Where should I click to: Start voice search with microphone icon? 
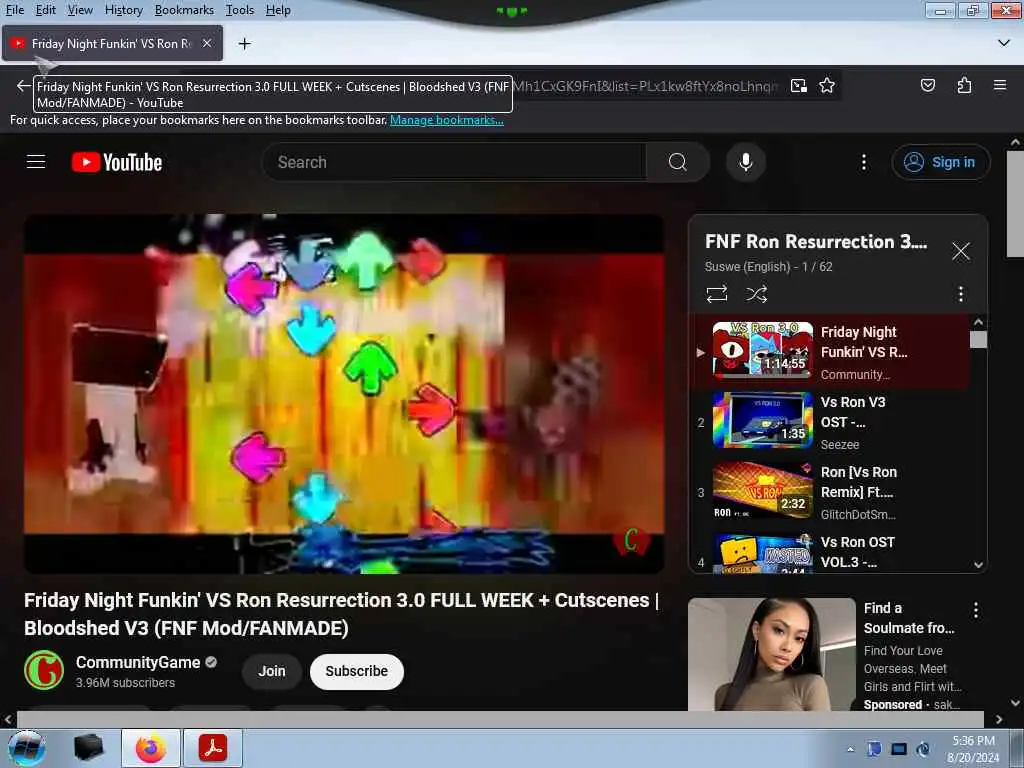pyautogui.click(x=745, y=162)
